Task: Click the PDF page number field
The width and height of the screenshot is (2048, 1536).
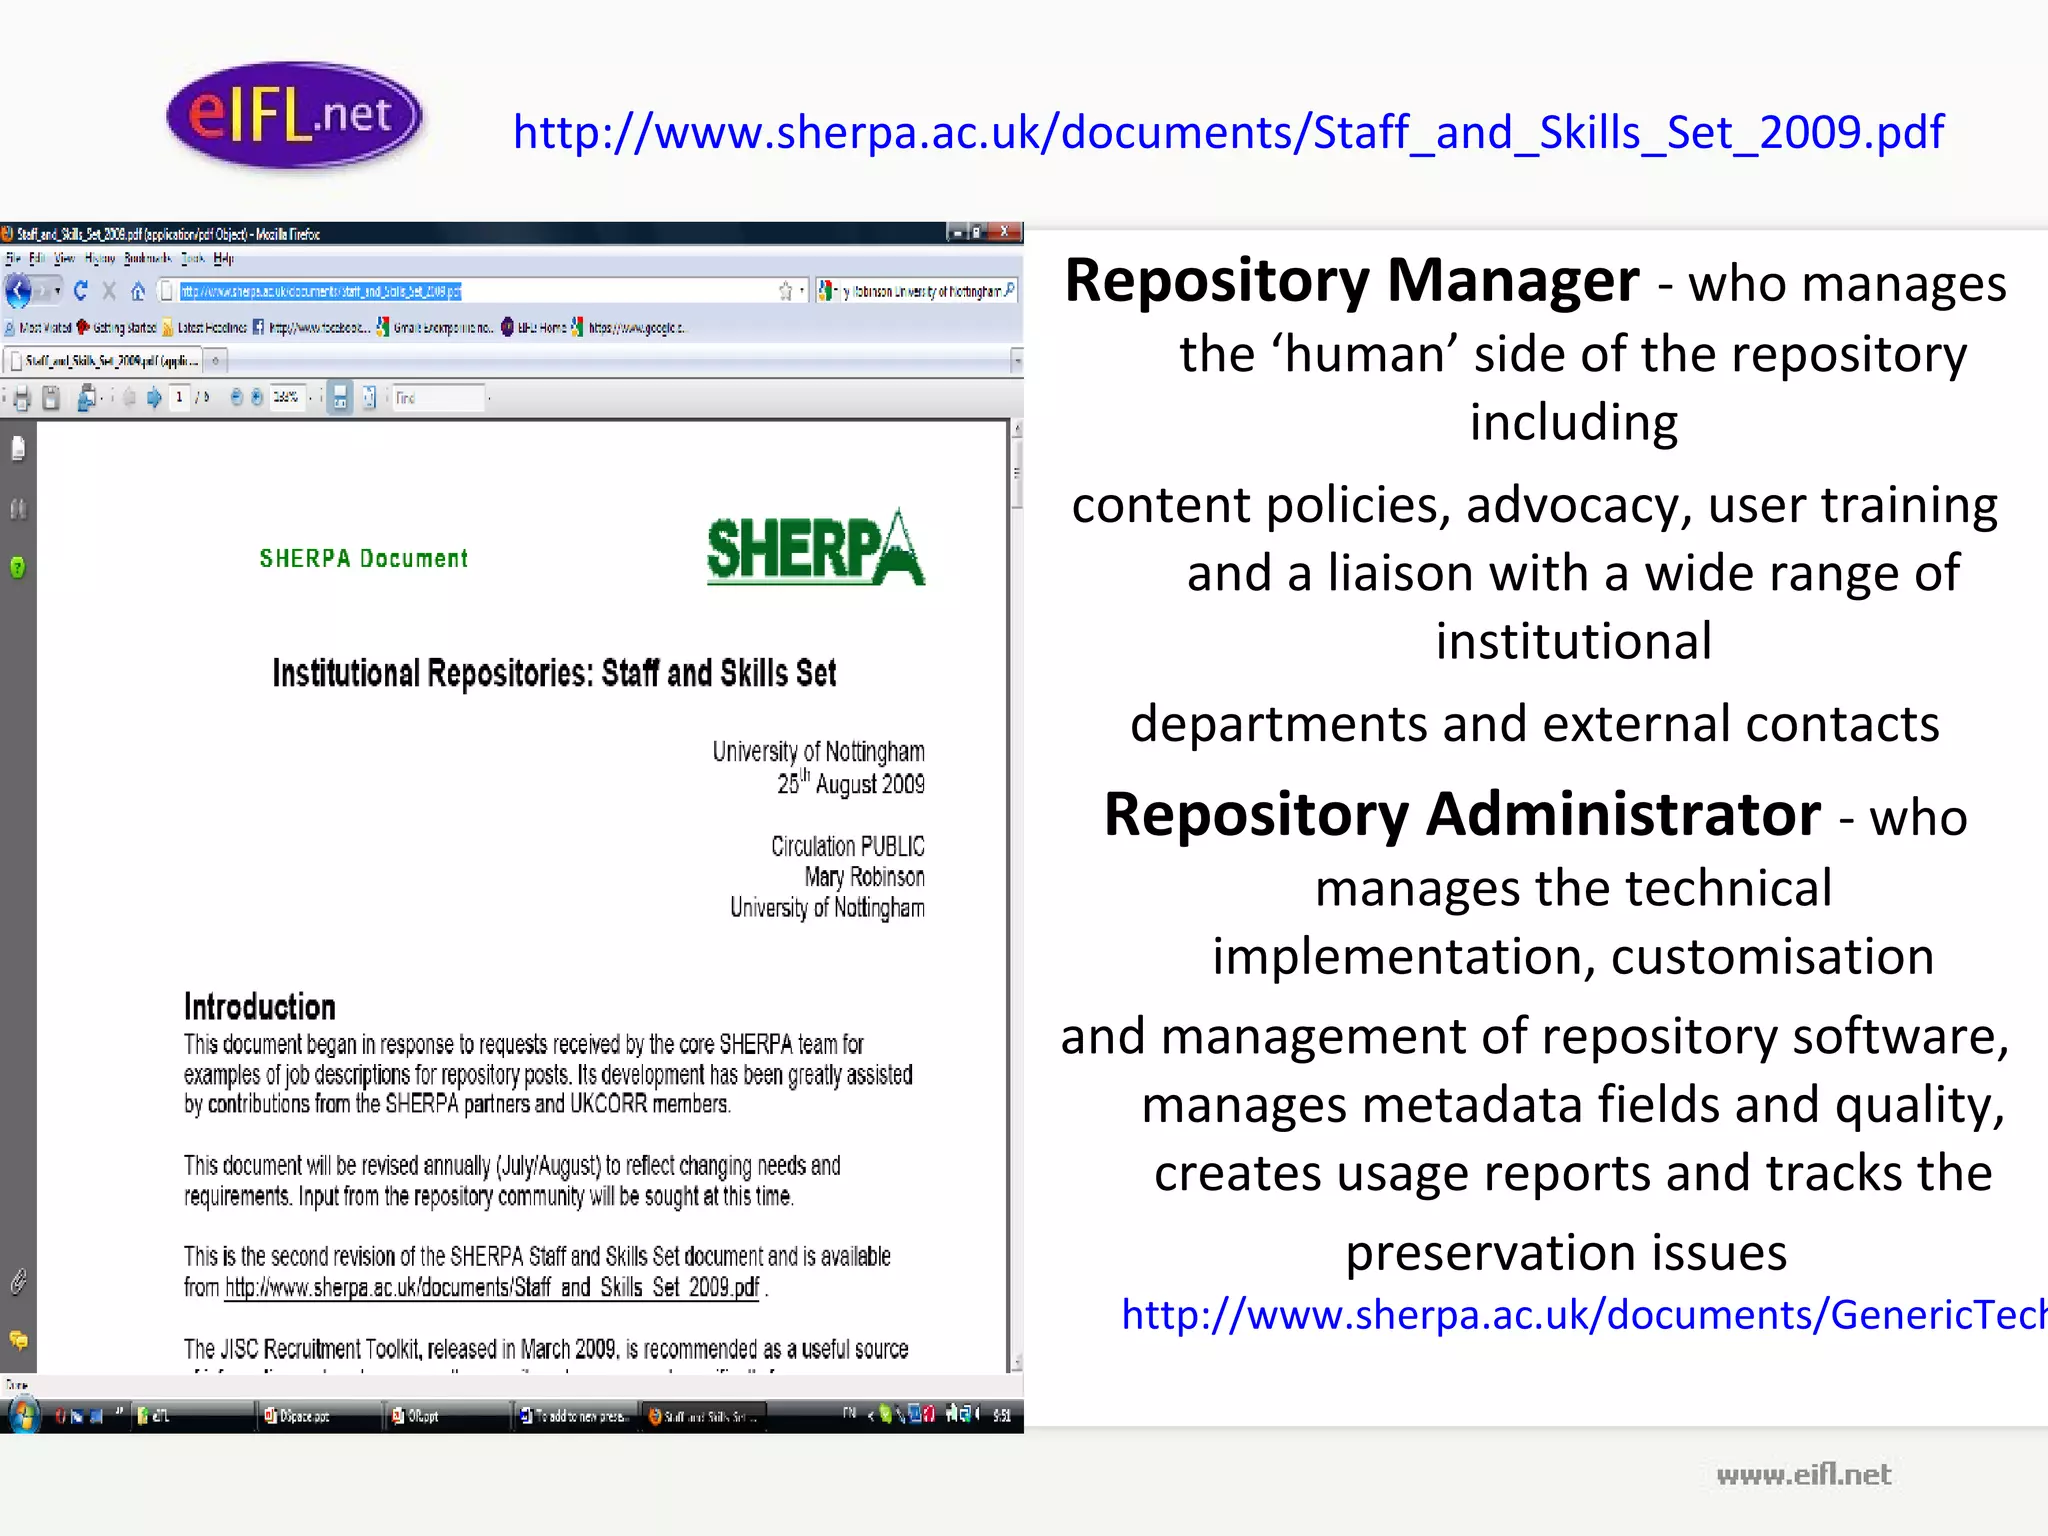Action: coord(180,397)
